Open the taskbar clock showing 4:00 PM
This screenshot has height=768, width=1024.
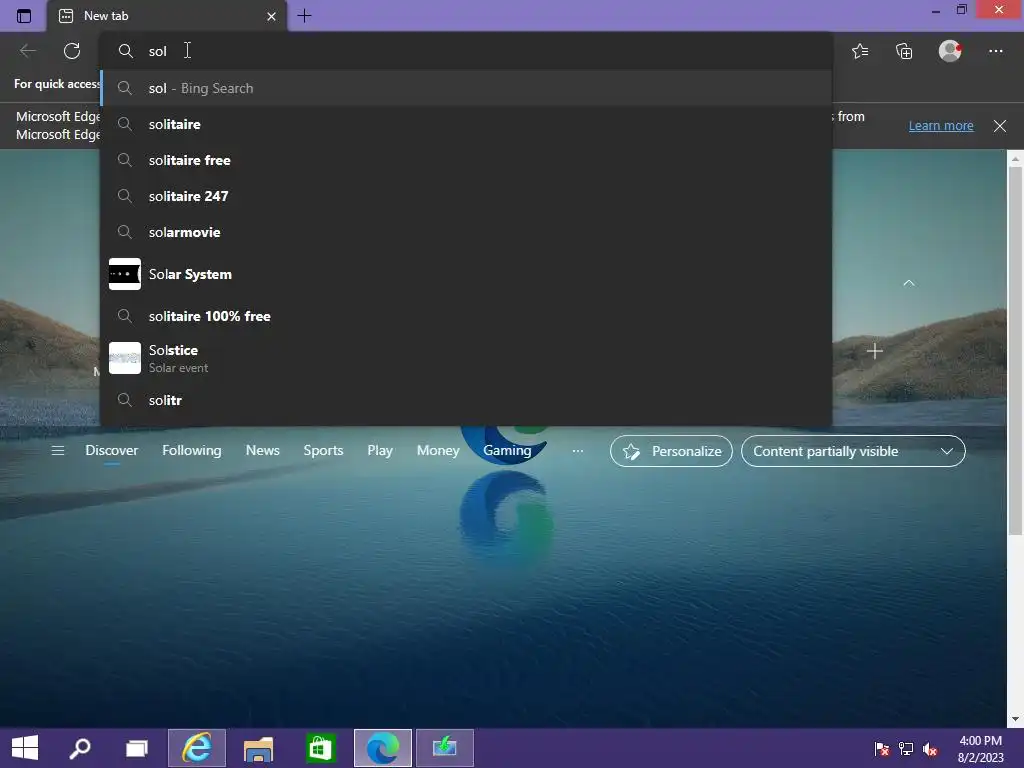980,749
